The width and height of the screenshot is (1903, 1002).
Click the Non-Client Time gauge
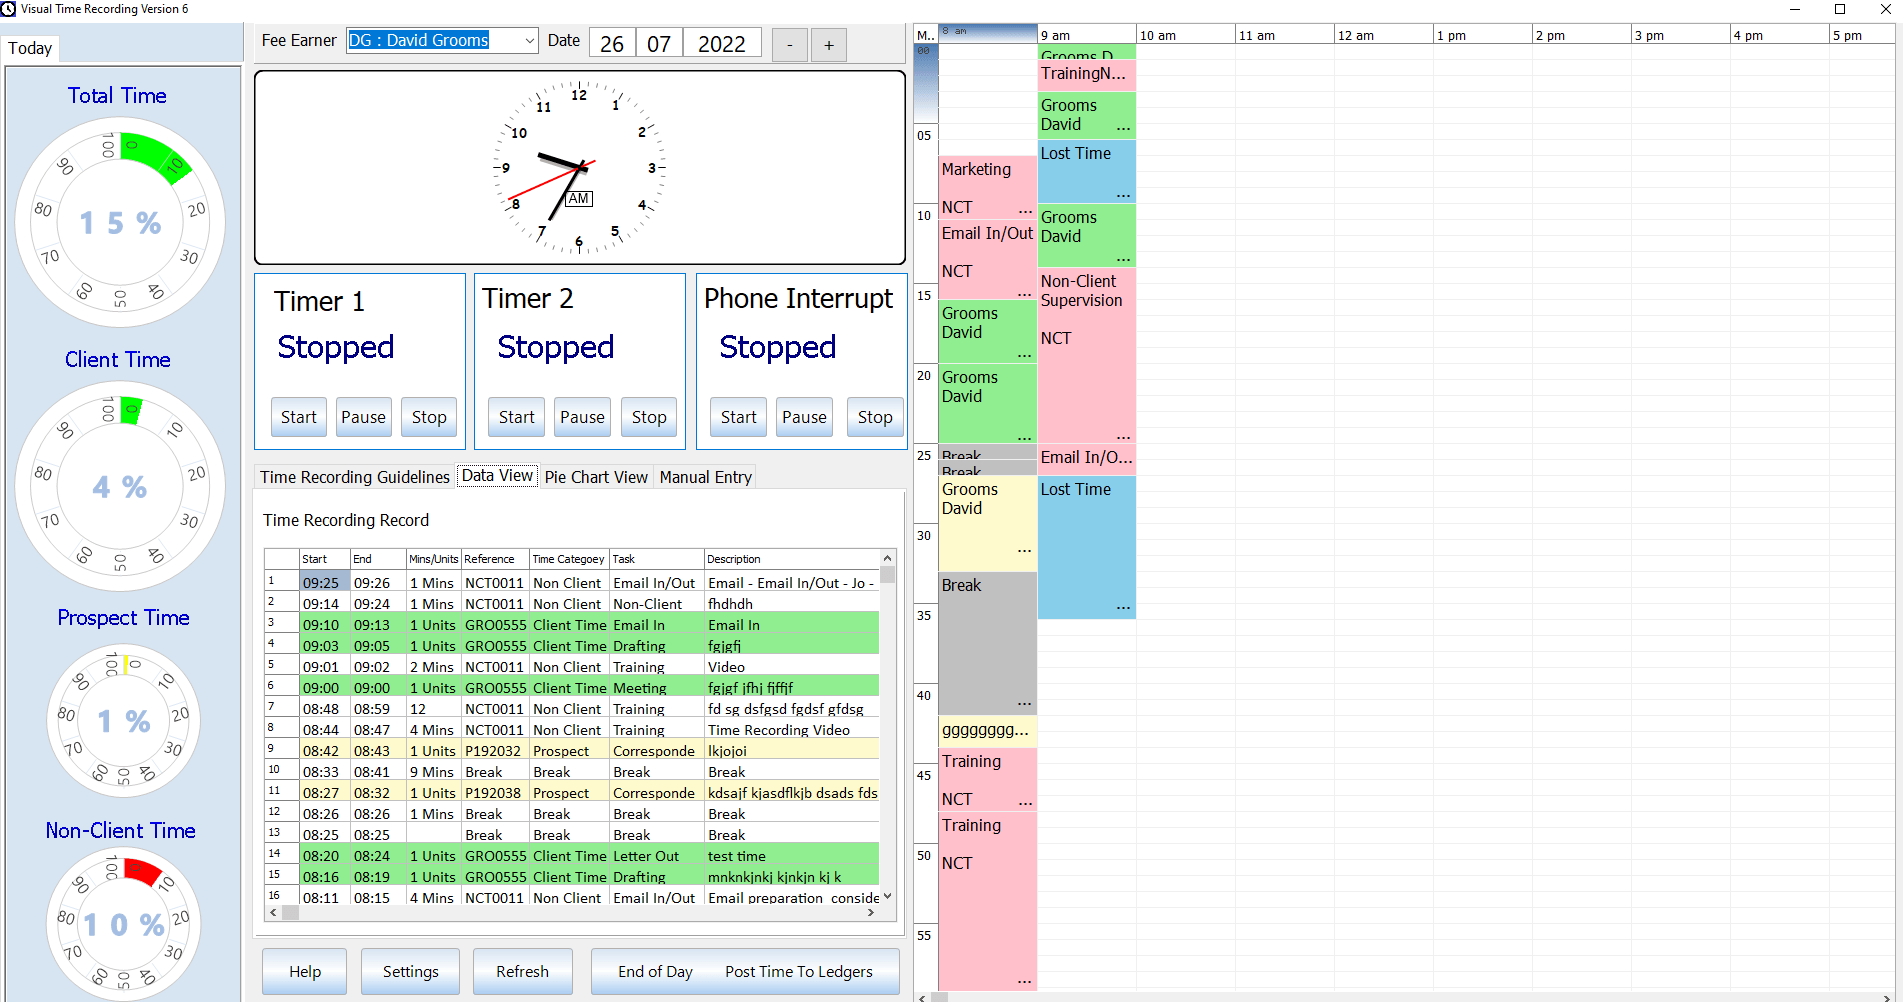pyautogui.click(x=124, y=924)
